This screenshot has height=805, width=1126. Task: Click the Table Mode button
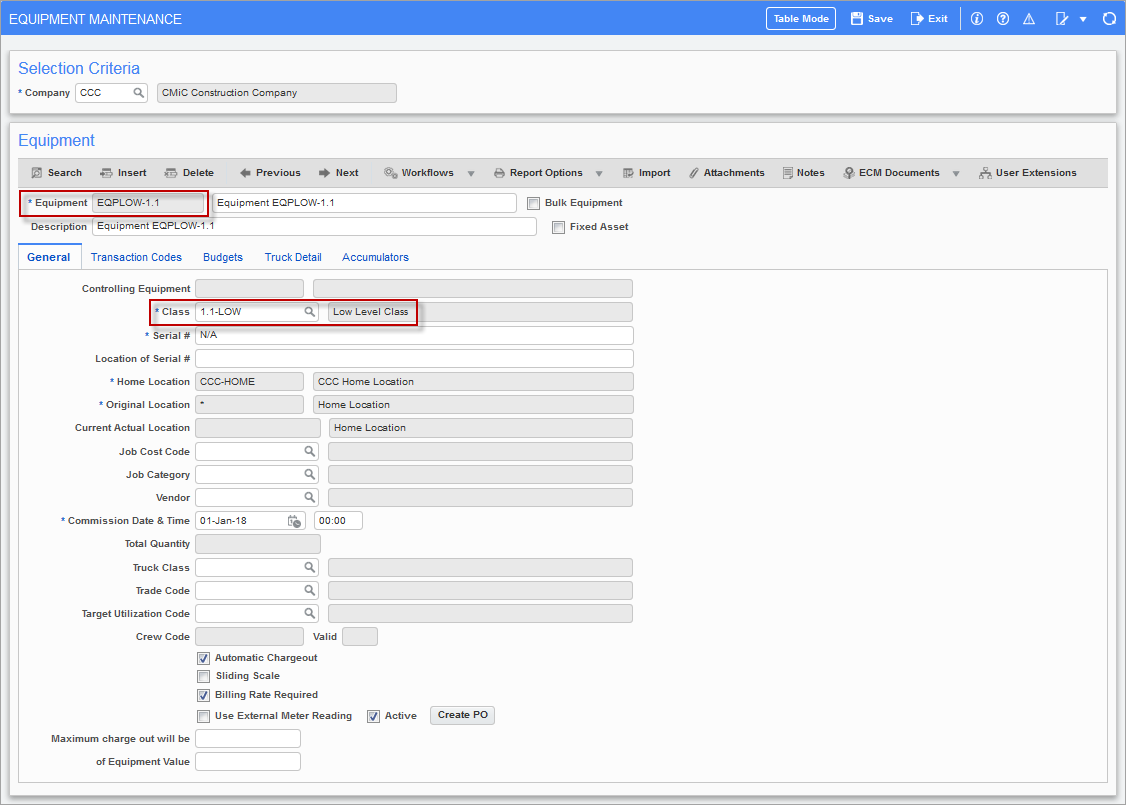pyautogui.click(x=801, y=19)
